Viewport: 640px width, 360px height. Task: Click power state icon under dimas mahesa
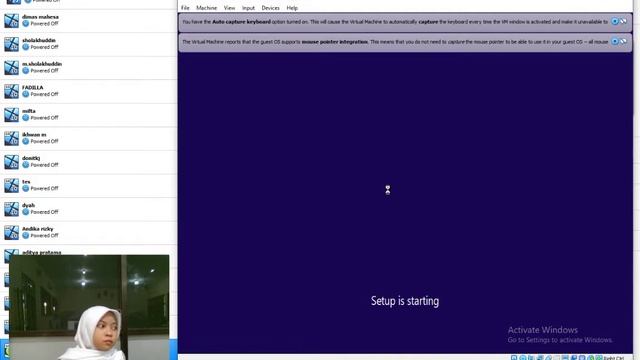click(26, 24)
